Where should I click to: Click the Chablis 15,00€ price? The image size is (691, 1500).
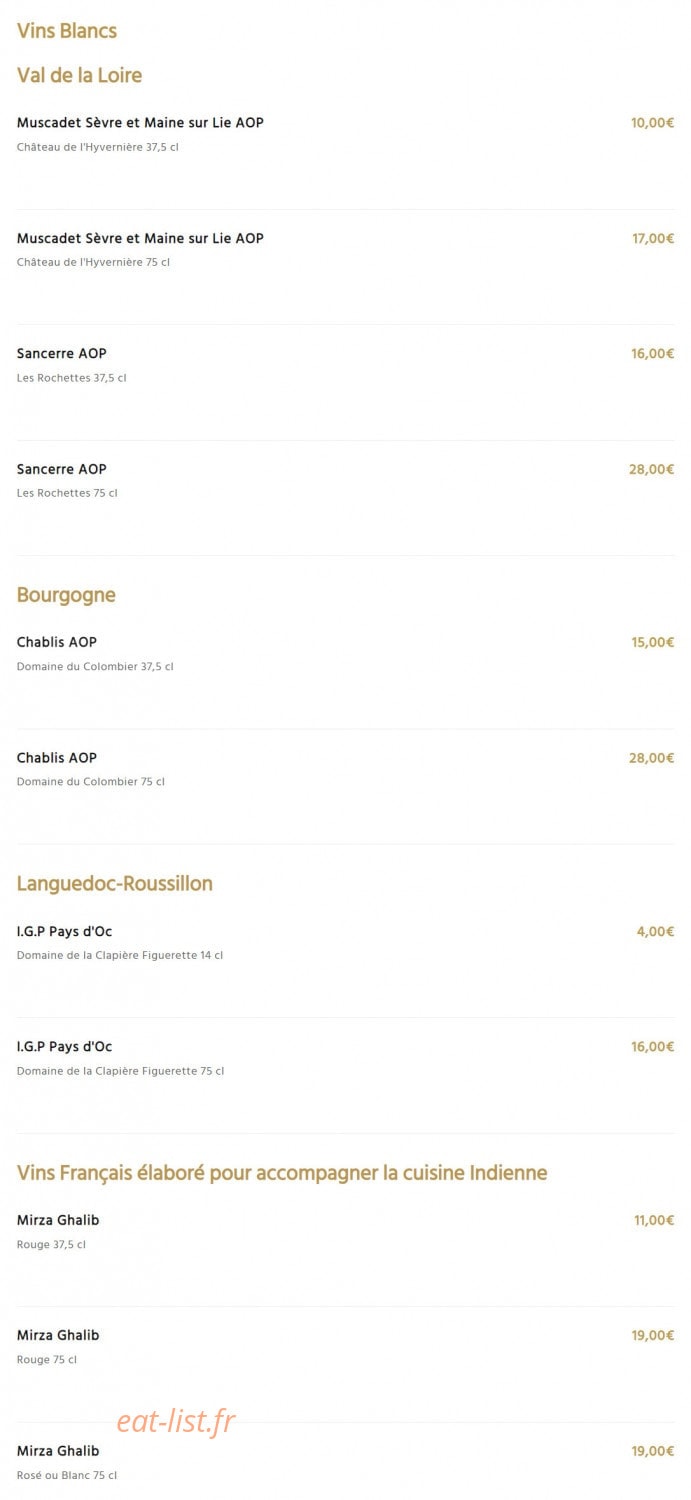(653, 642)
